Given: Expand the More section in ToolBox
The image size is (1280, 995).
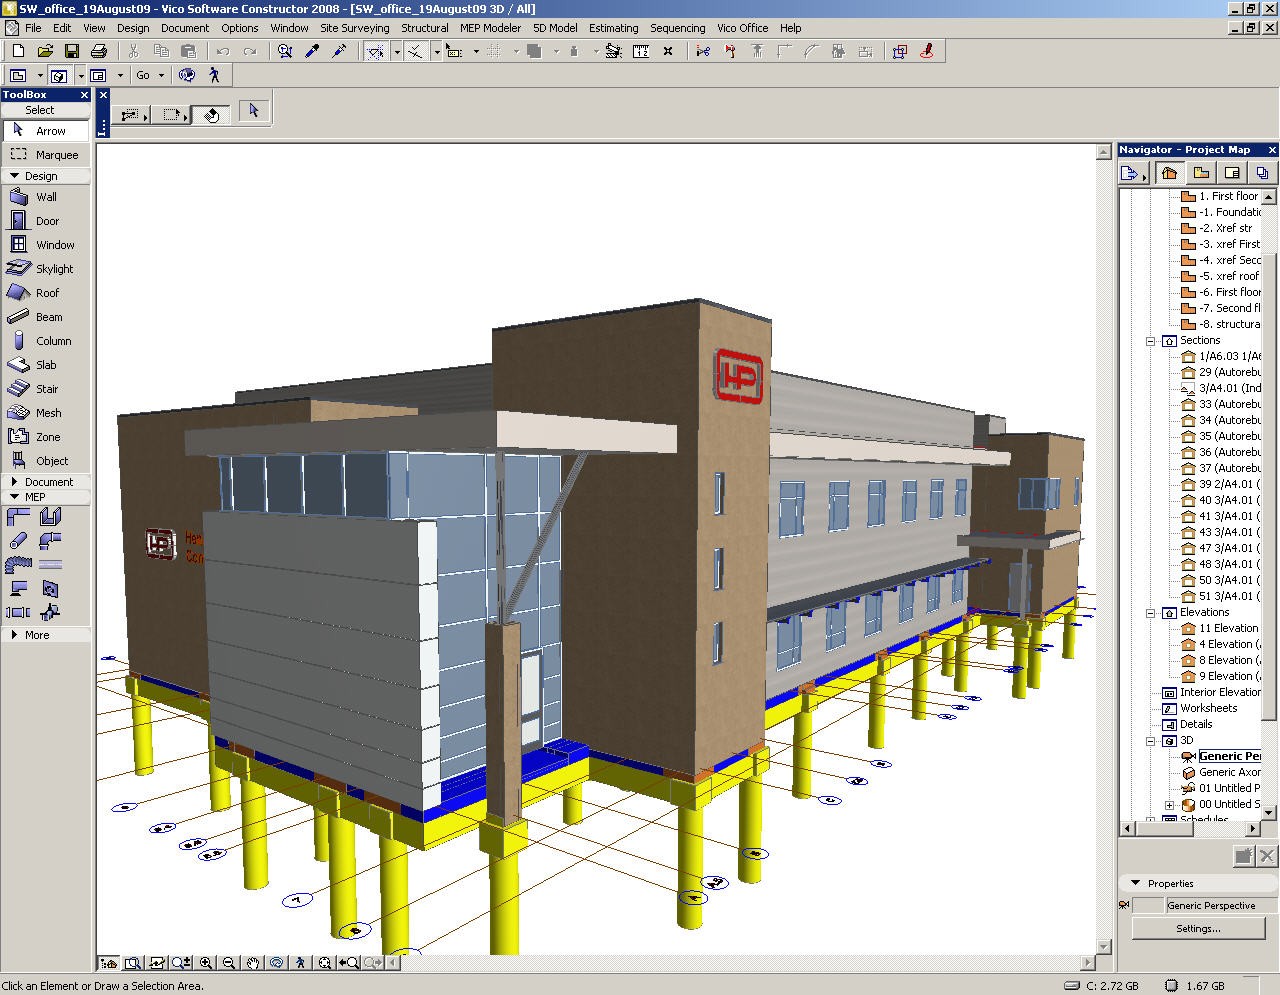Looking at the screenshot, I should point(14,635).
